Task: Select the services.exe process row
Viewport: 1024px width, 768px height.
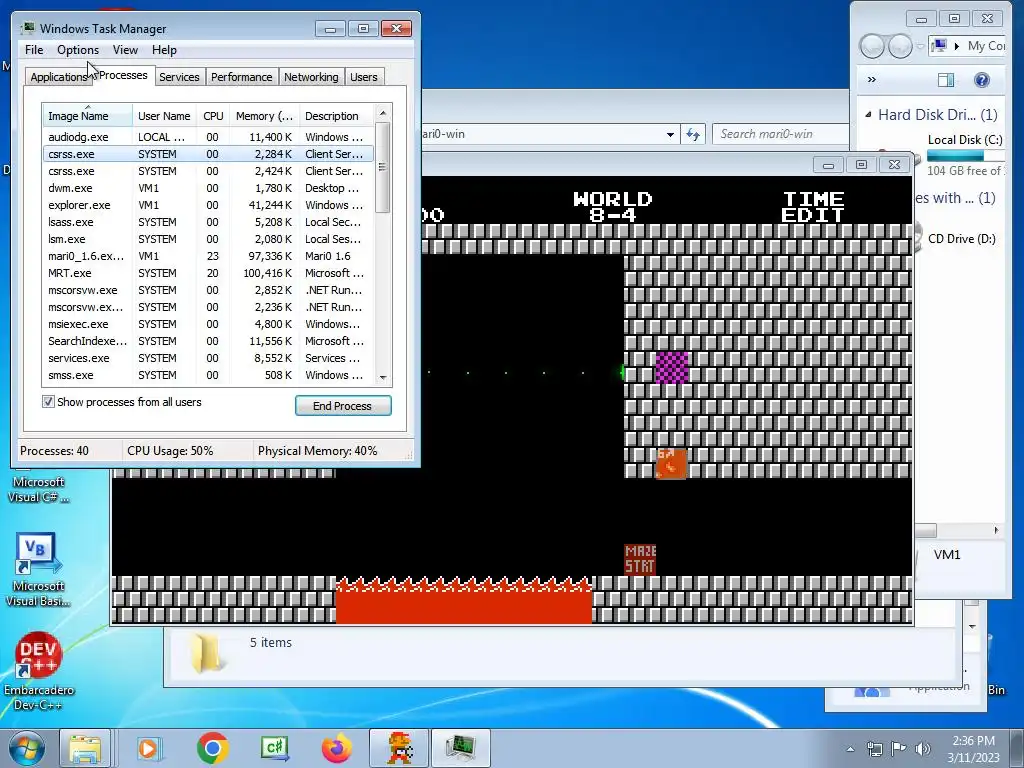Action: click(x=208, y=358)
